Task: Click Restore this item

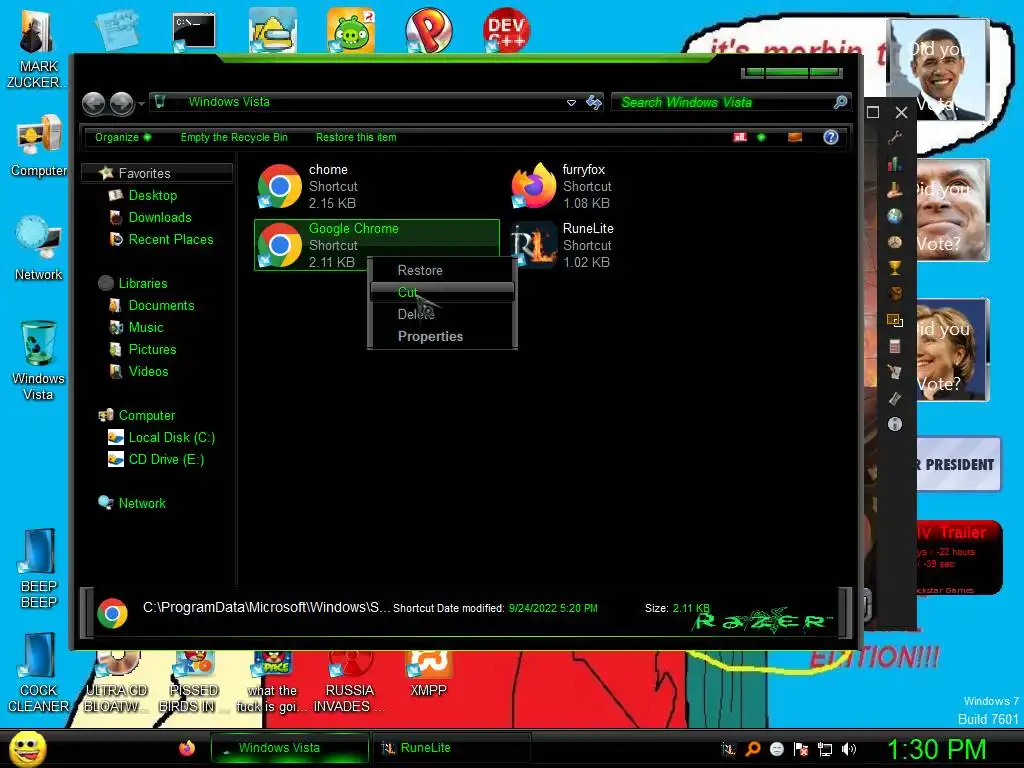Action: (356, 137)
